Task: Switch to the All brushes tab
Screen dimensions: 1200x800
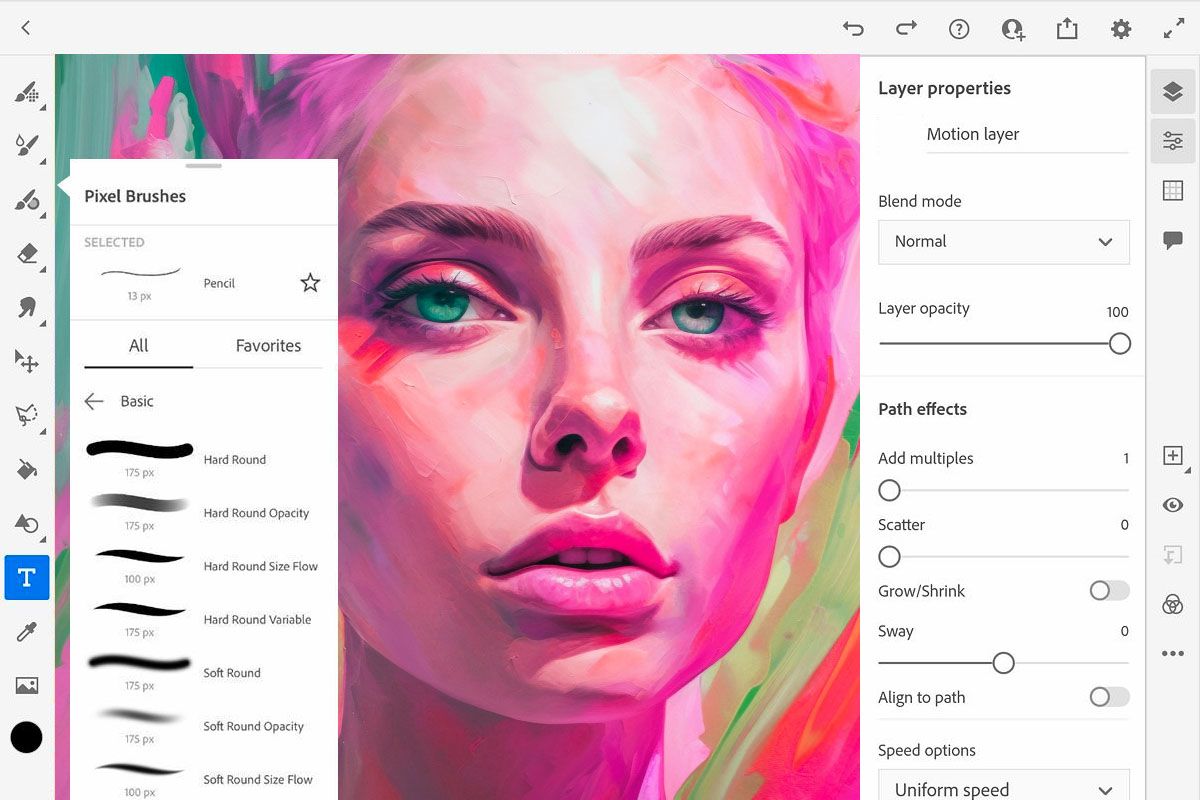Action: click(137, 345)
